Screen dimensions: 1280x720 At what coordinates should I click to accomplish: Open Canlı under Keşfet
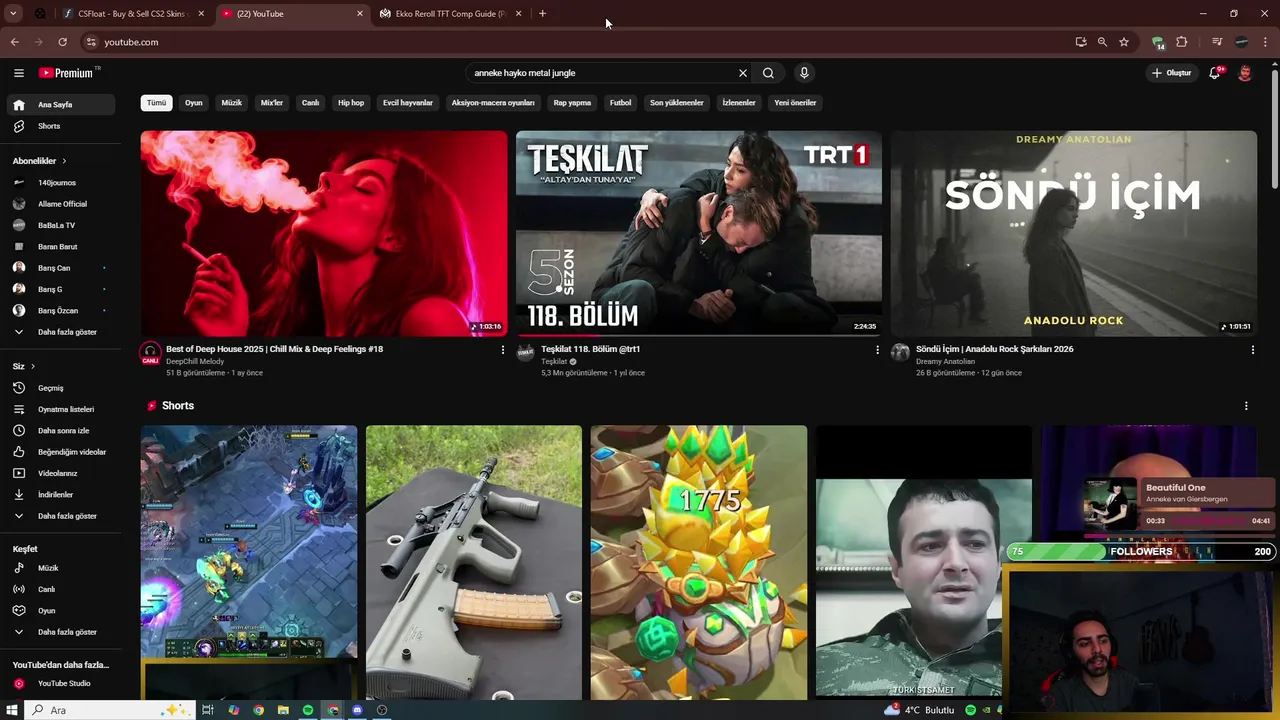(61, 589)
